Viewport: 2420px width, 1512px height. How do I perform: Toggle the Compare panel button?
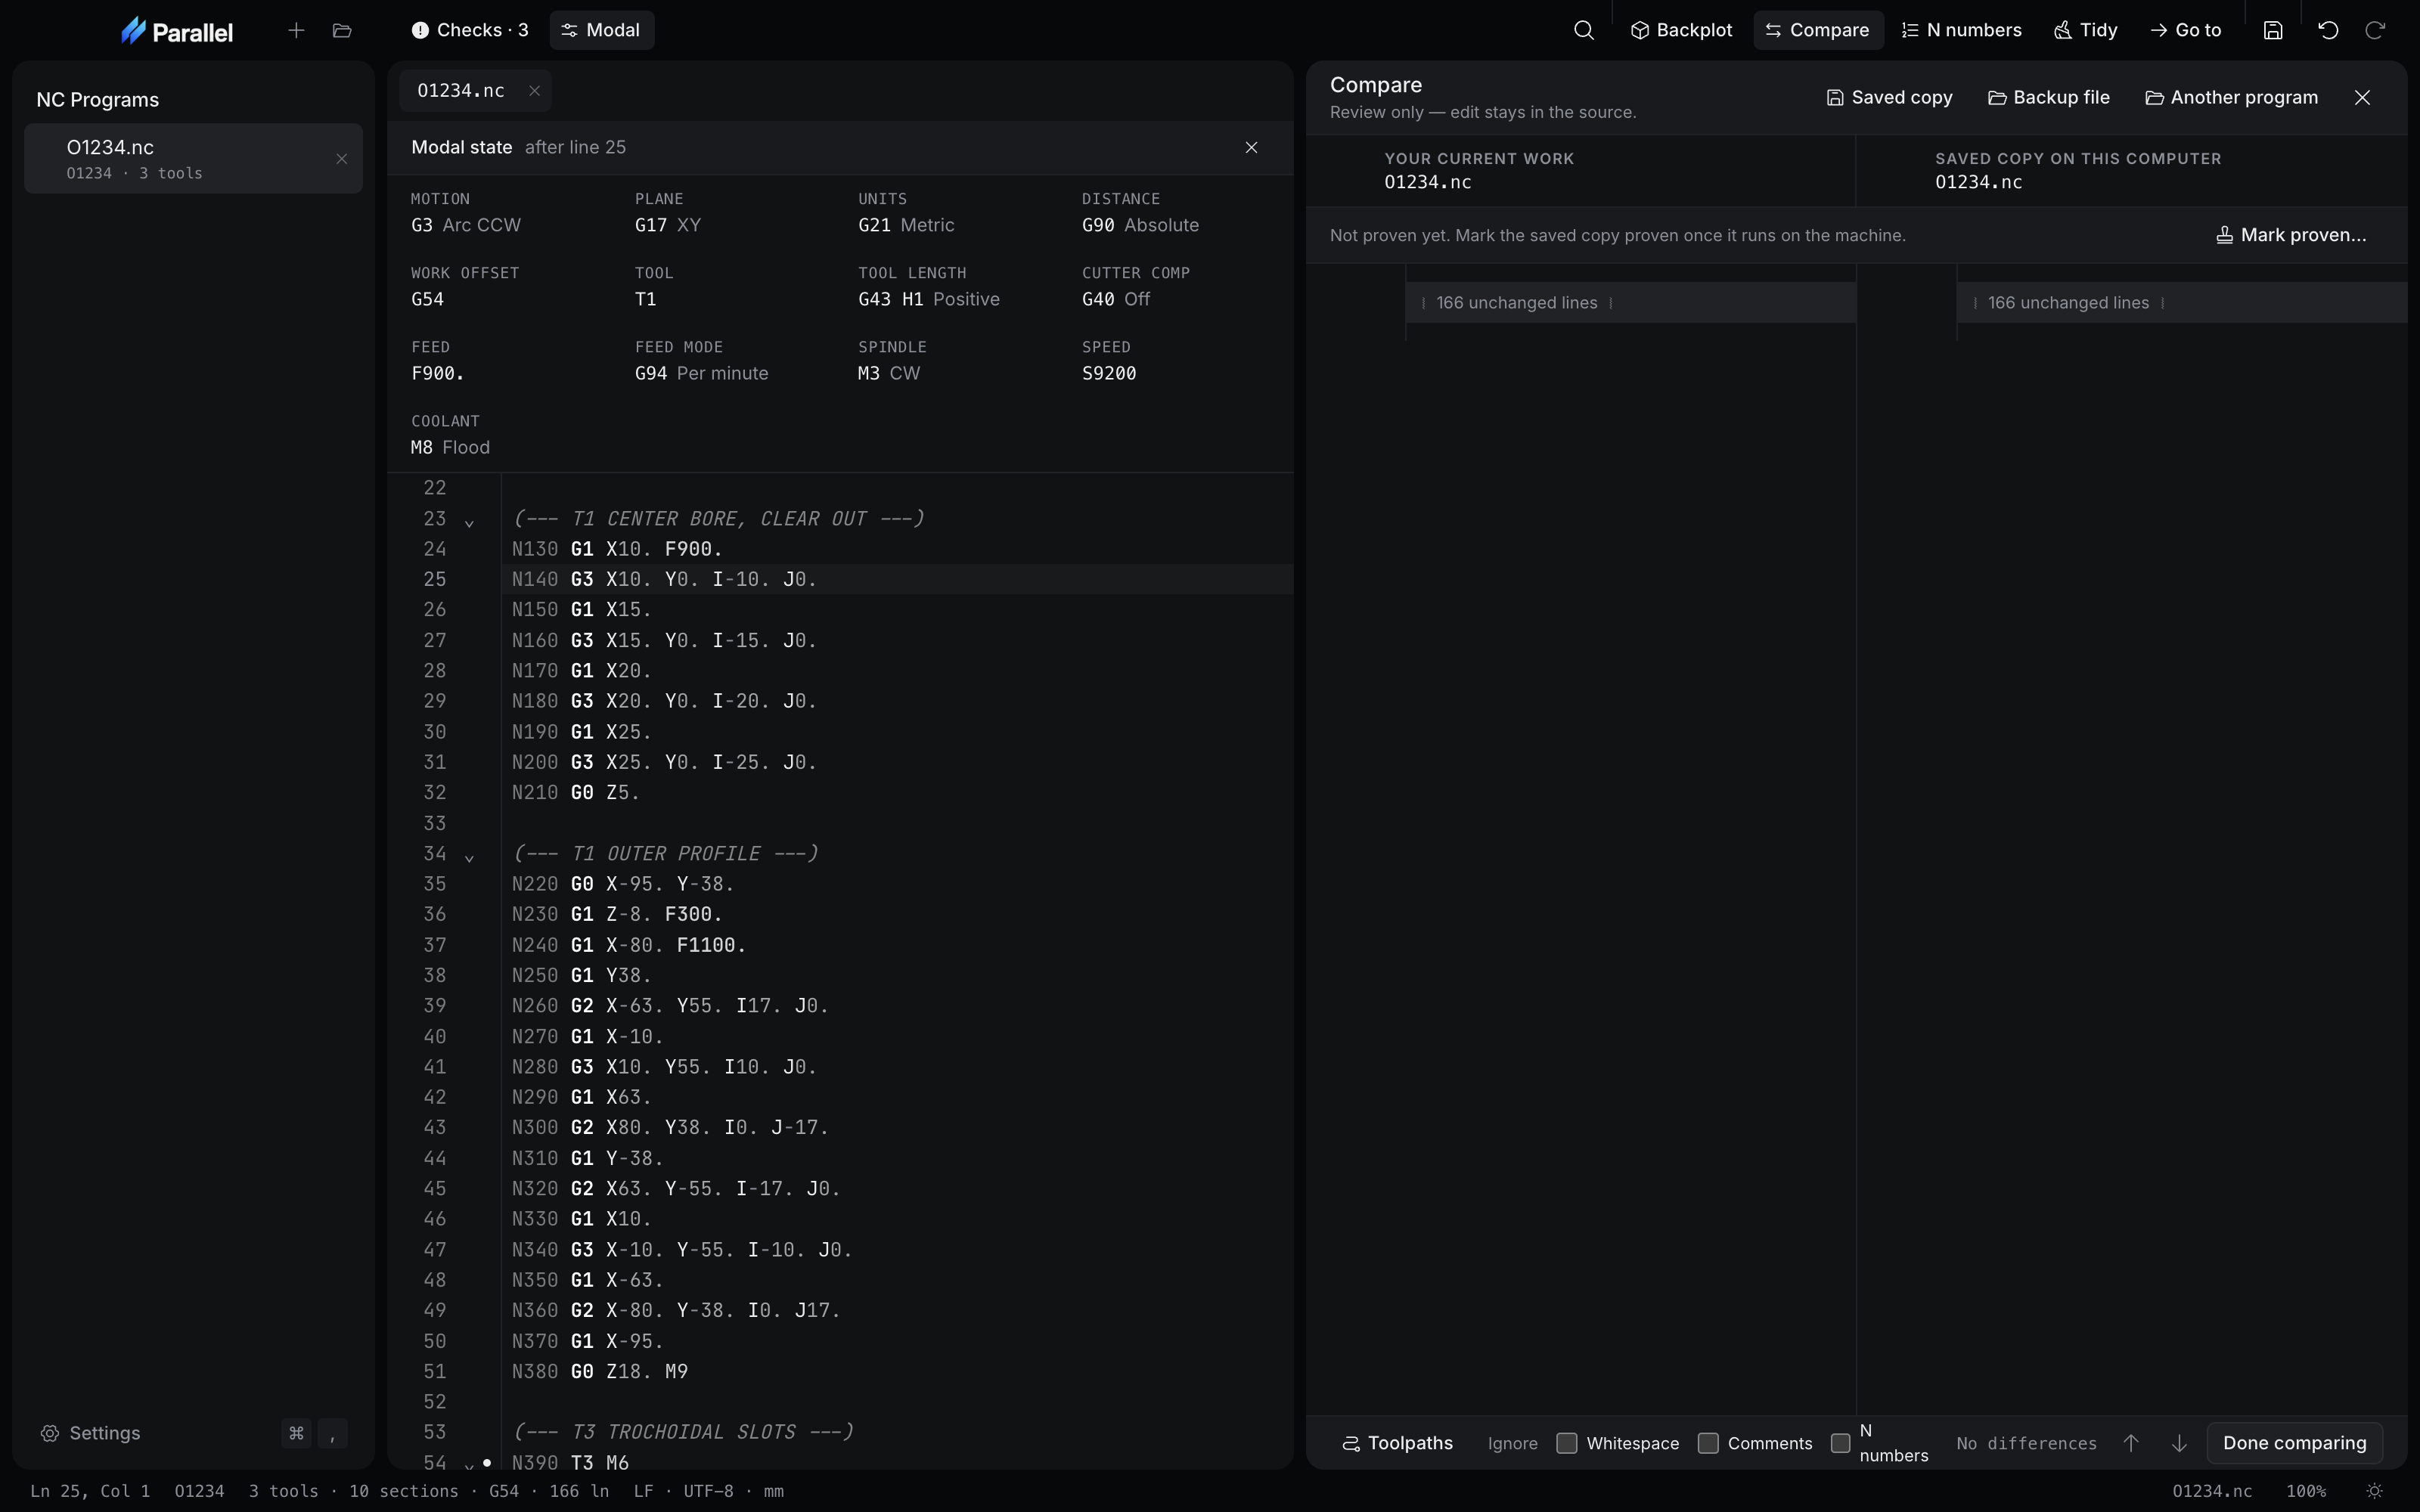1818,30
